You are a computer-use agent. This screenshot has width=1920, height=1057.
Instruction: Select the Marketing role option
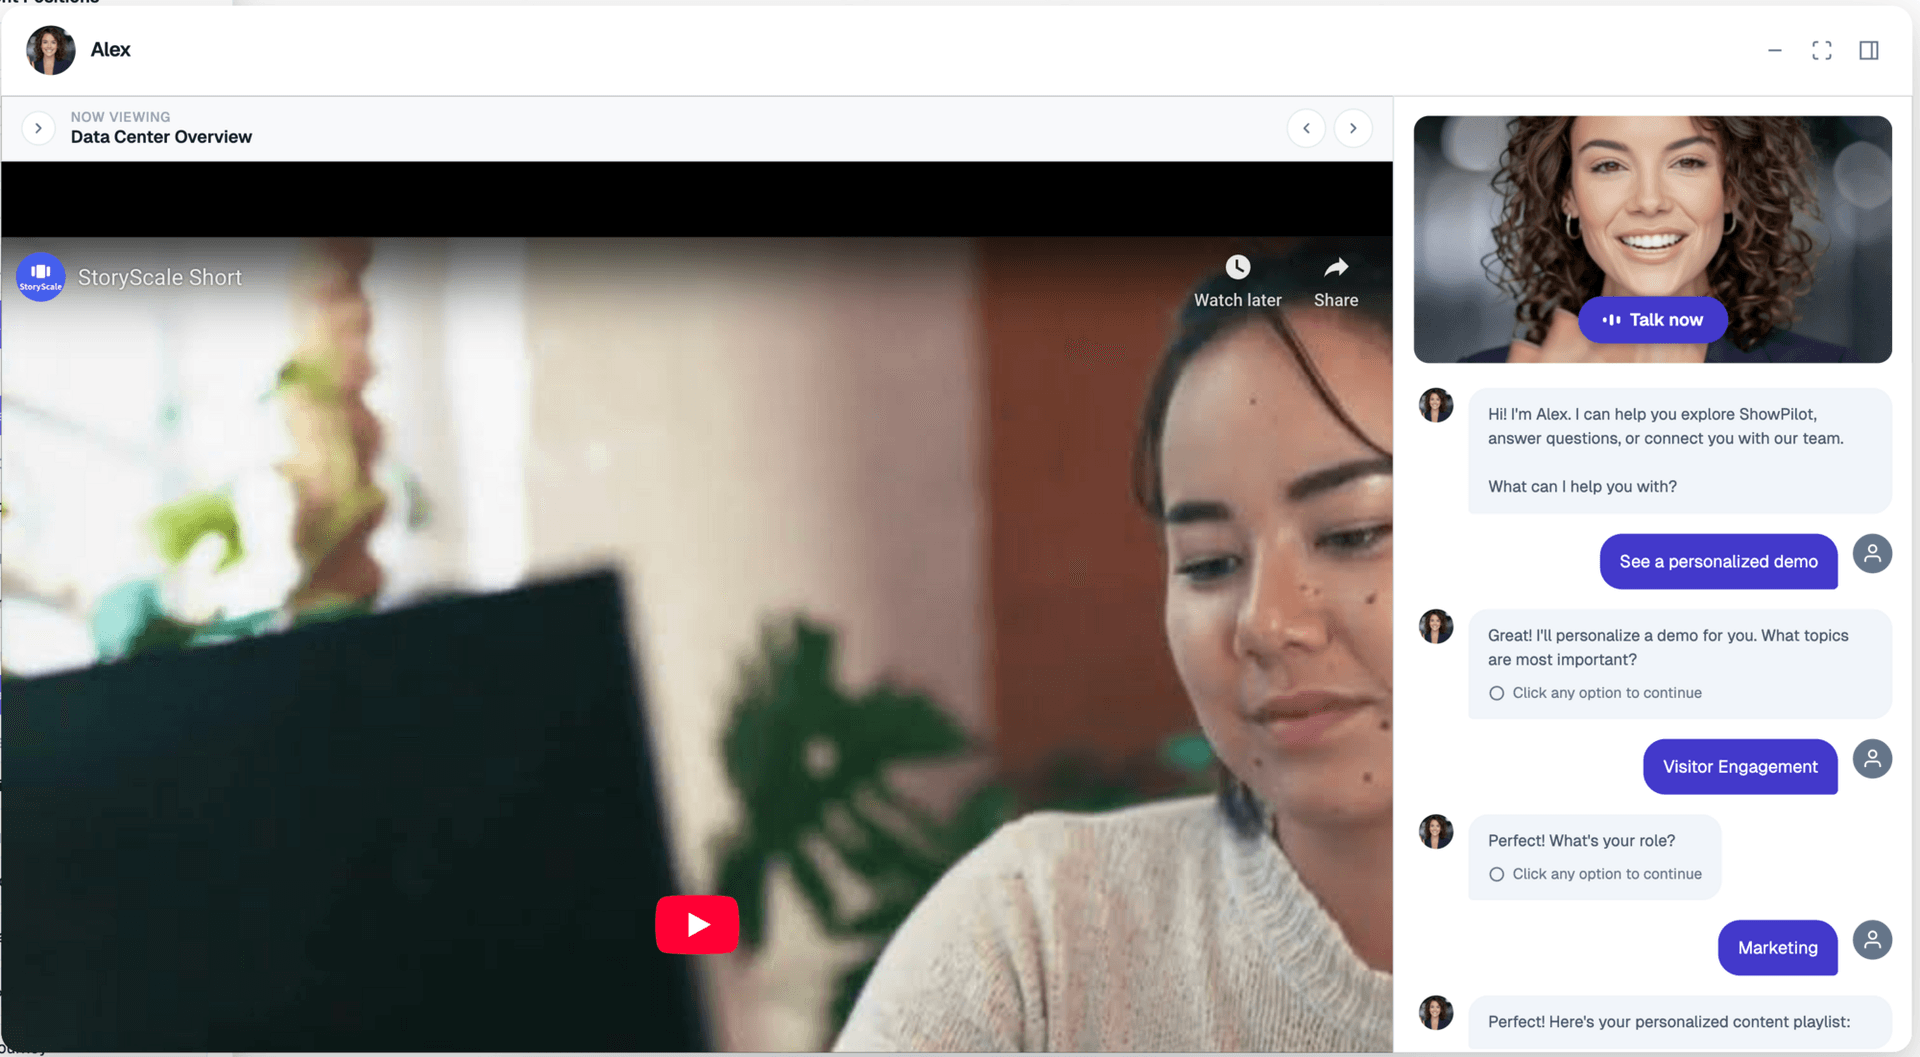(1777, 947)
